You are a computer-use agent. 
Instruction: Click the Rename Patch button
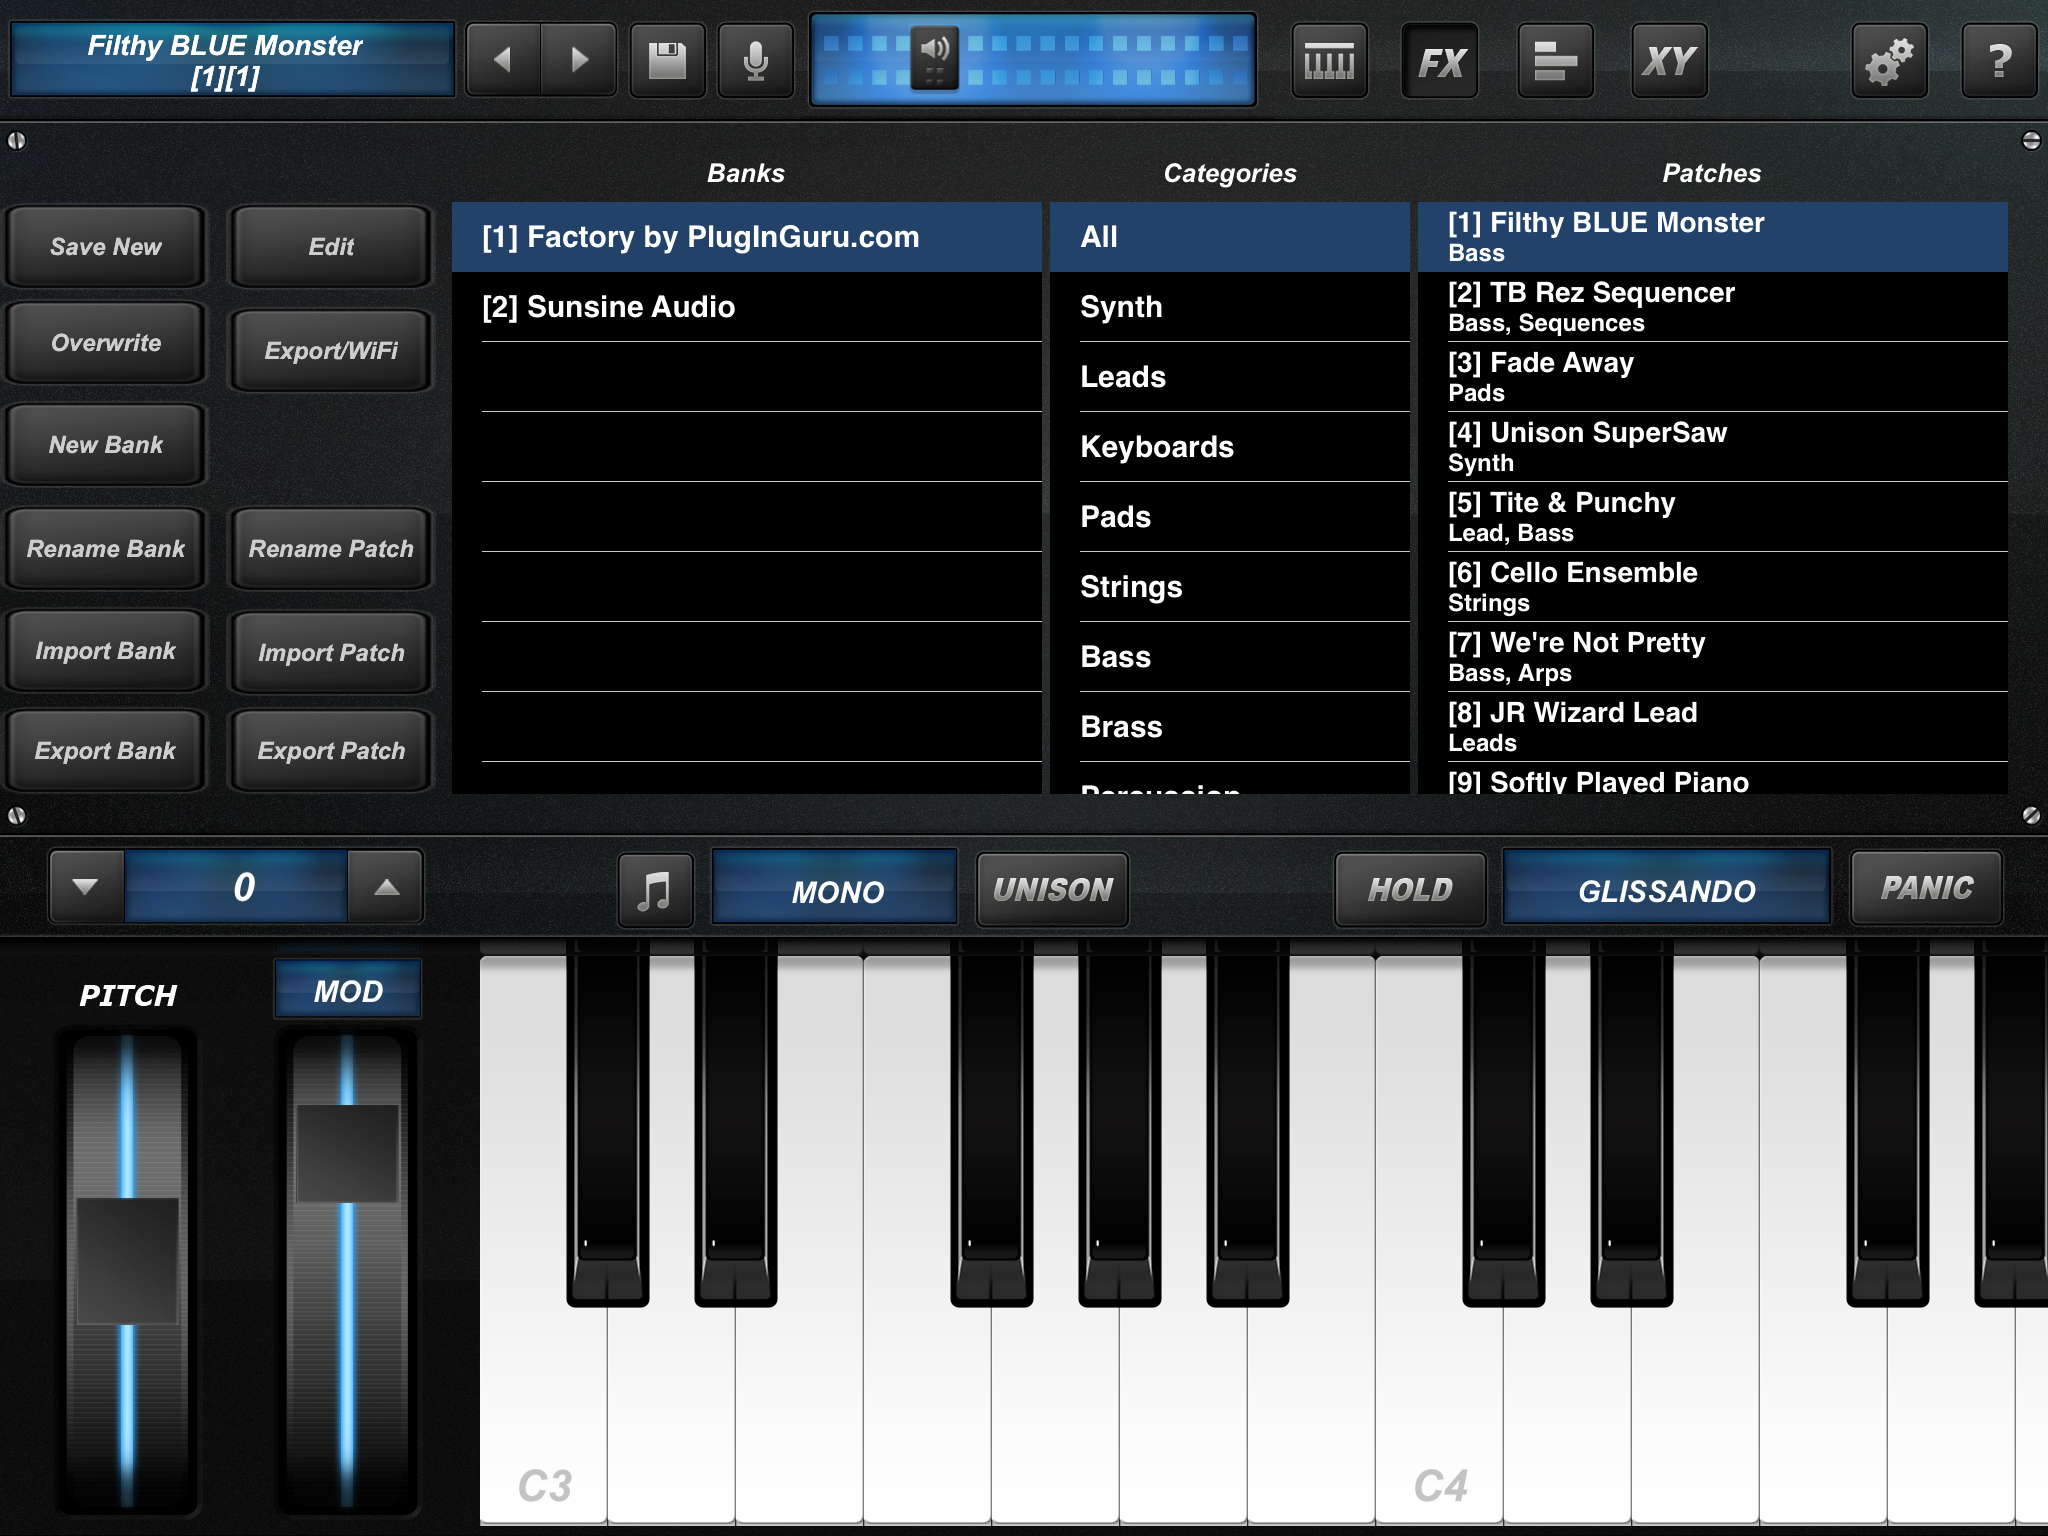click(331, 549)
